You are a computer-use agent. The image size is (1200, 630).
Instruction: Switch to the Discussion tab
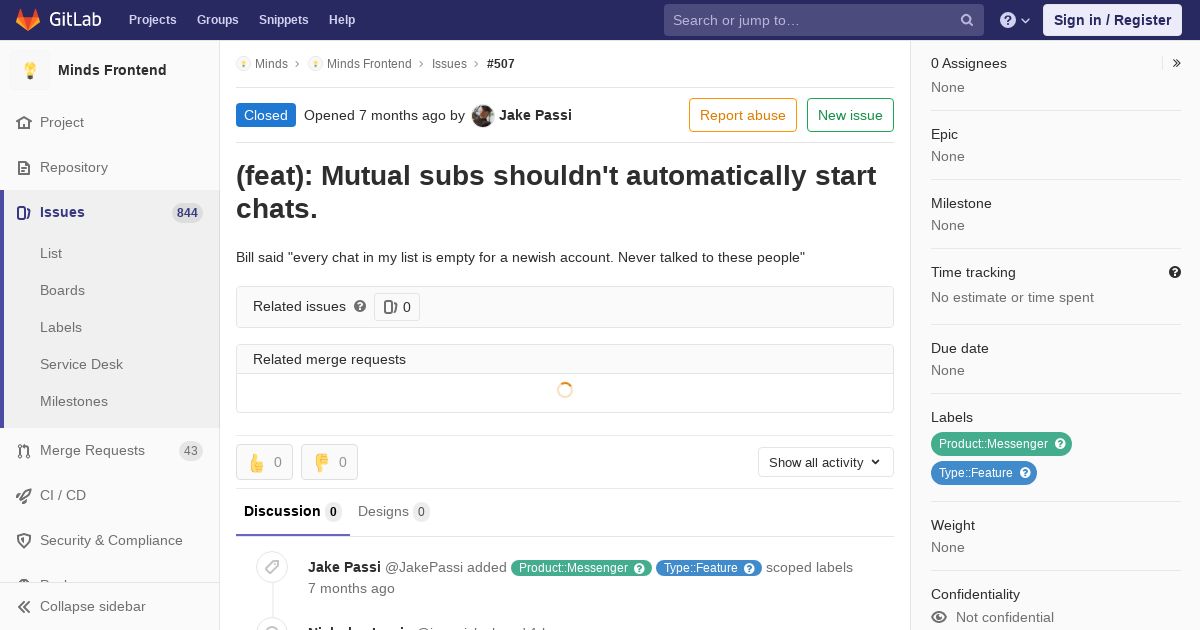pos(293,511)
